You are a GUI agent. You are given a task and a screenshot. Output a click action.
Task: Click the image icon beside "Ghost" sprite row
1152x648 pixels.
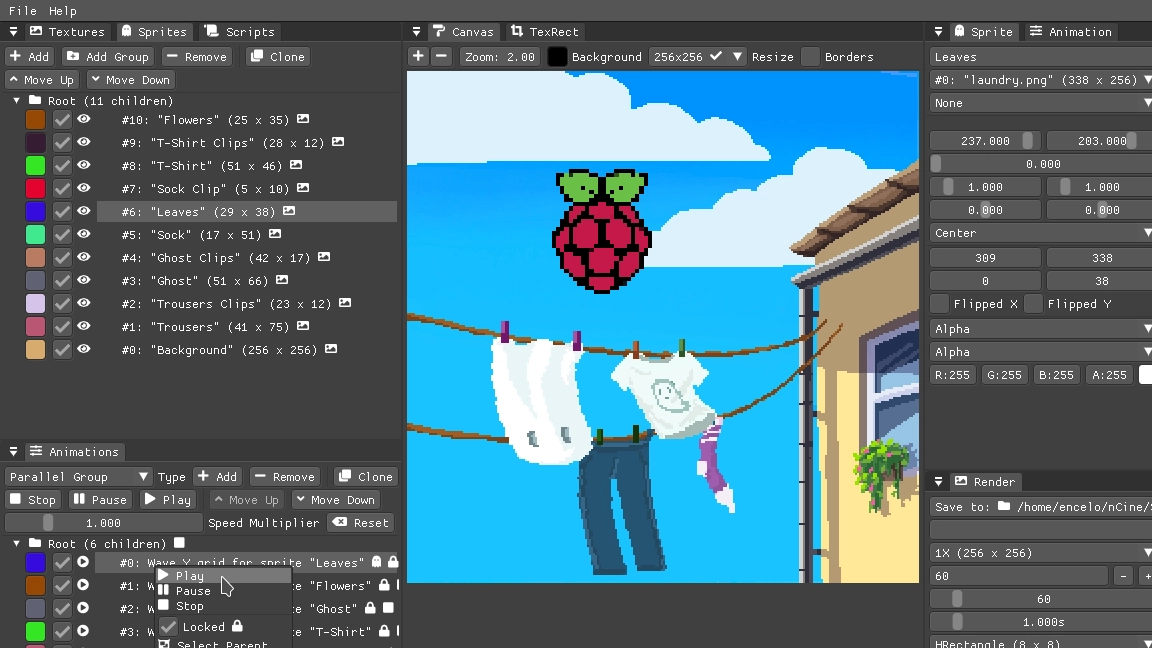[x=282, y=280]
